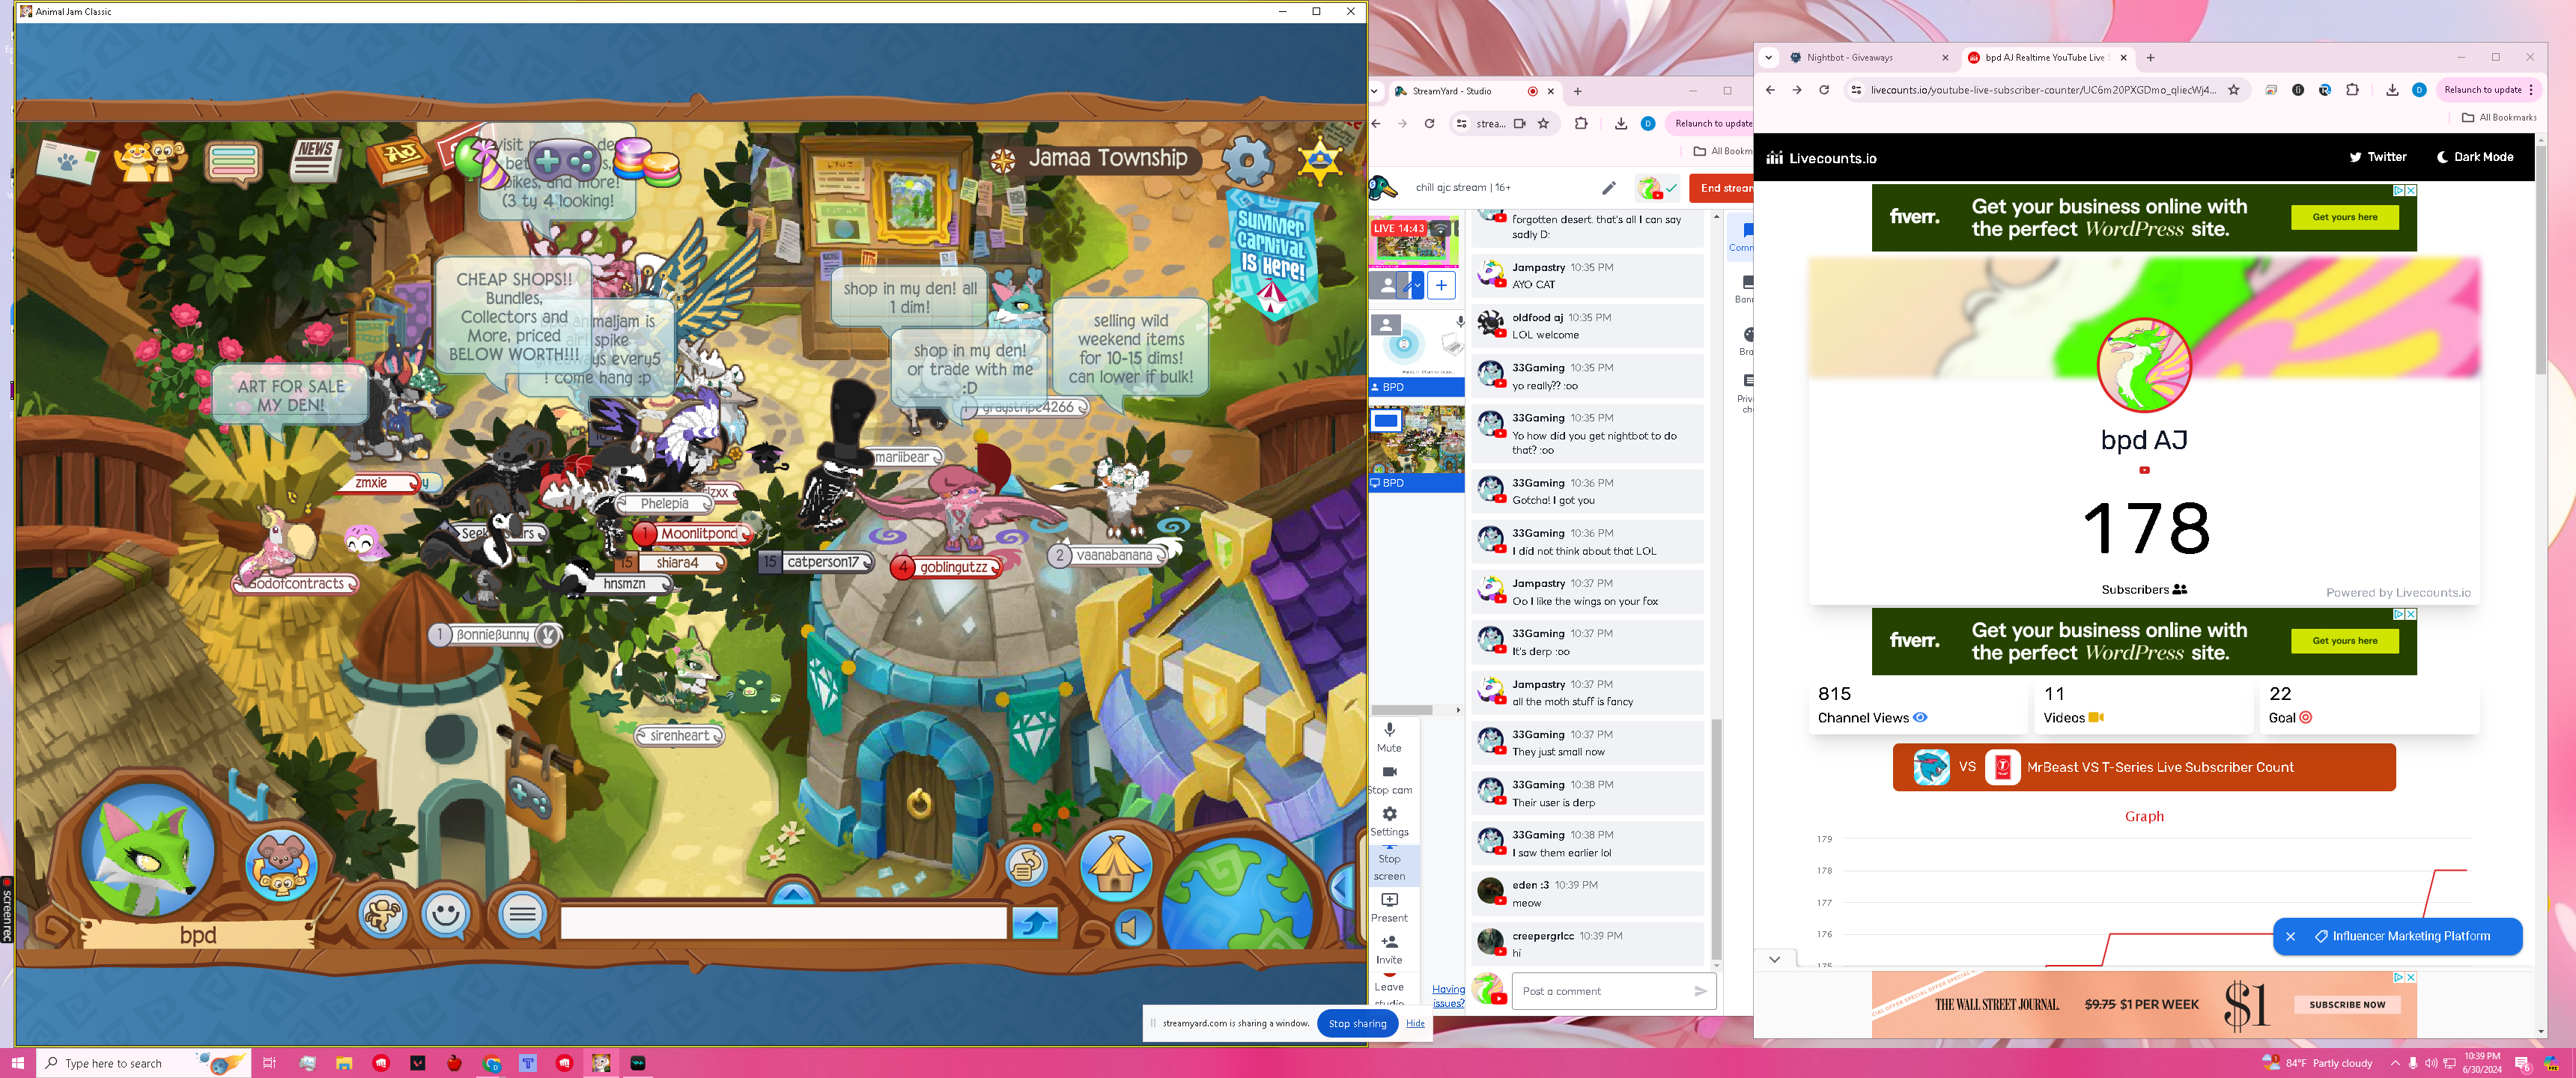Stop cam in StreamYard
This screenshot has width=2576, height=1078.
click(1389, 779)
